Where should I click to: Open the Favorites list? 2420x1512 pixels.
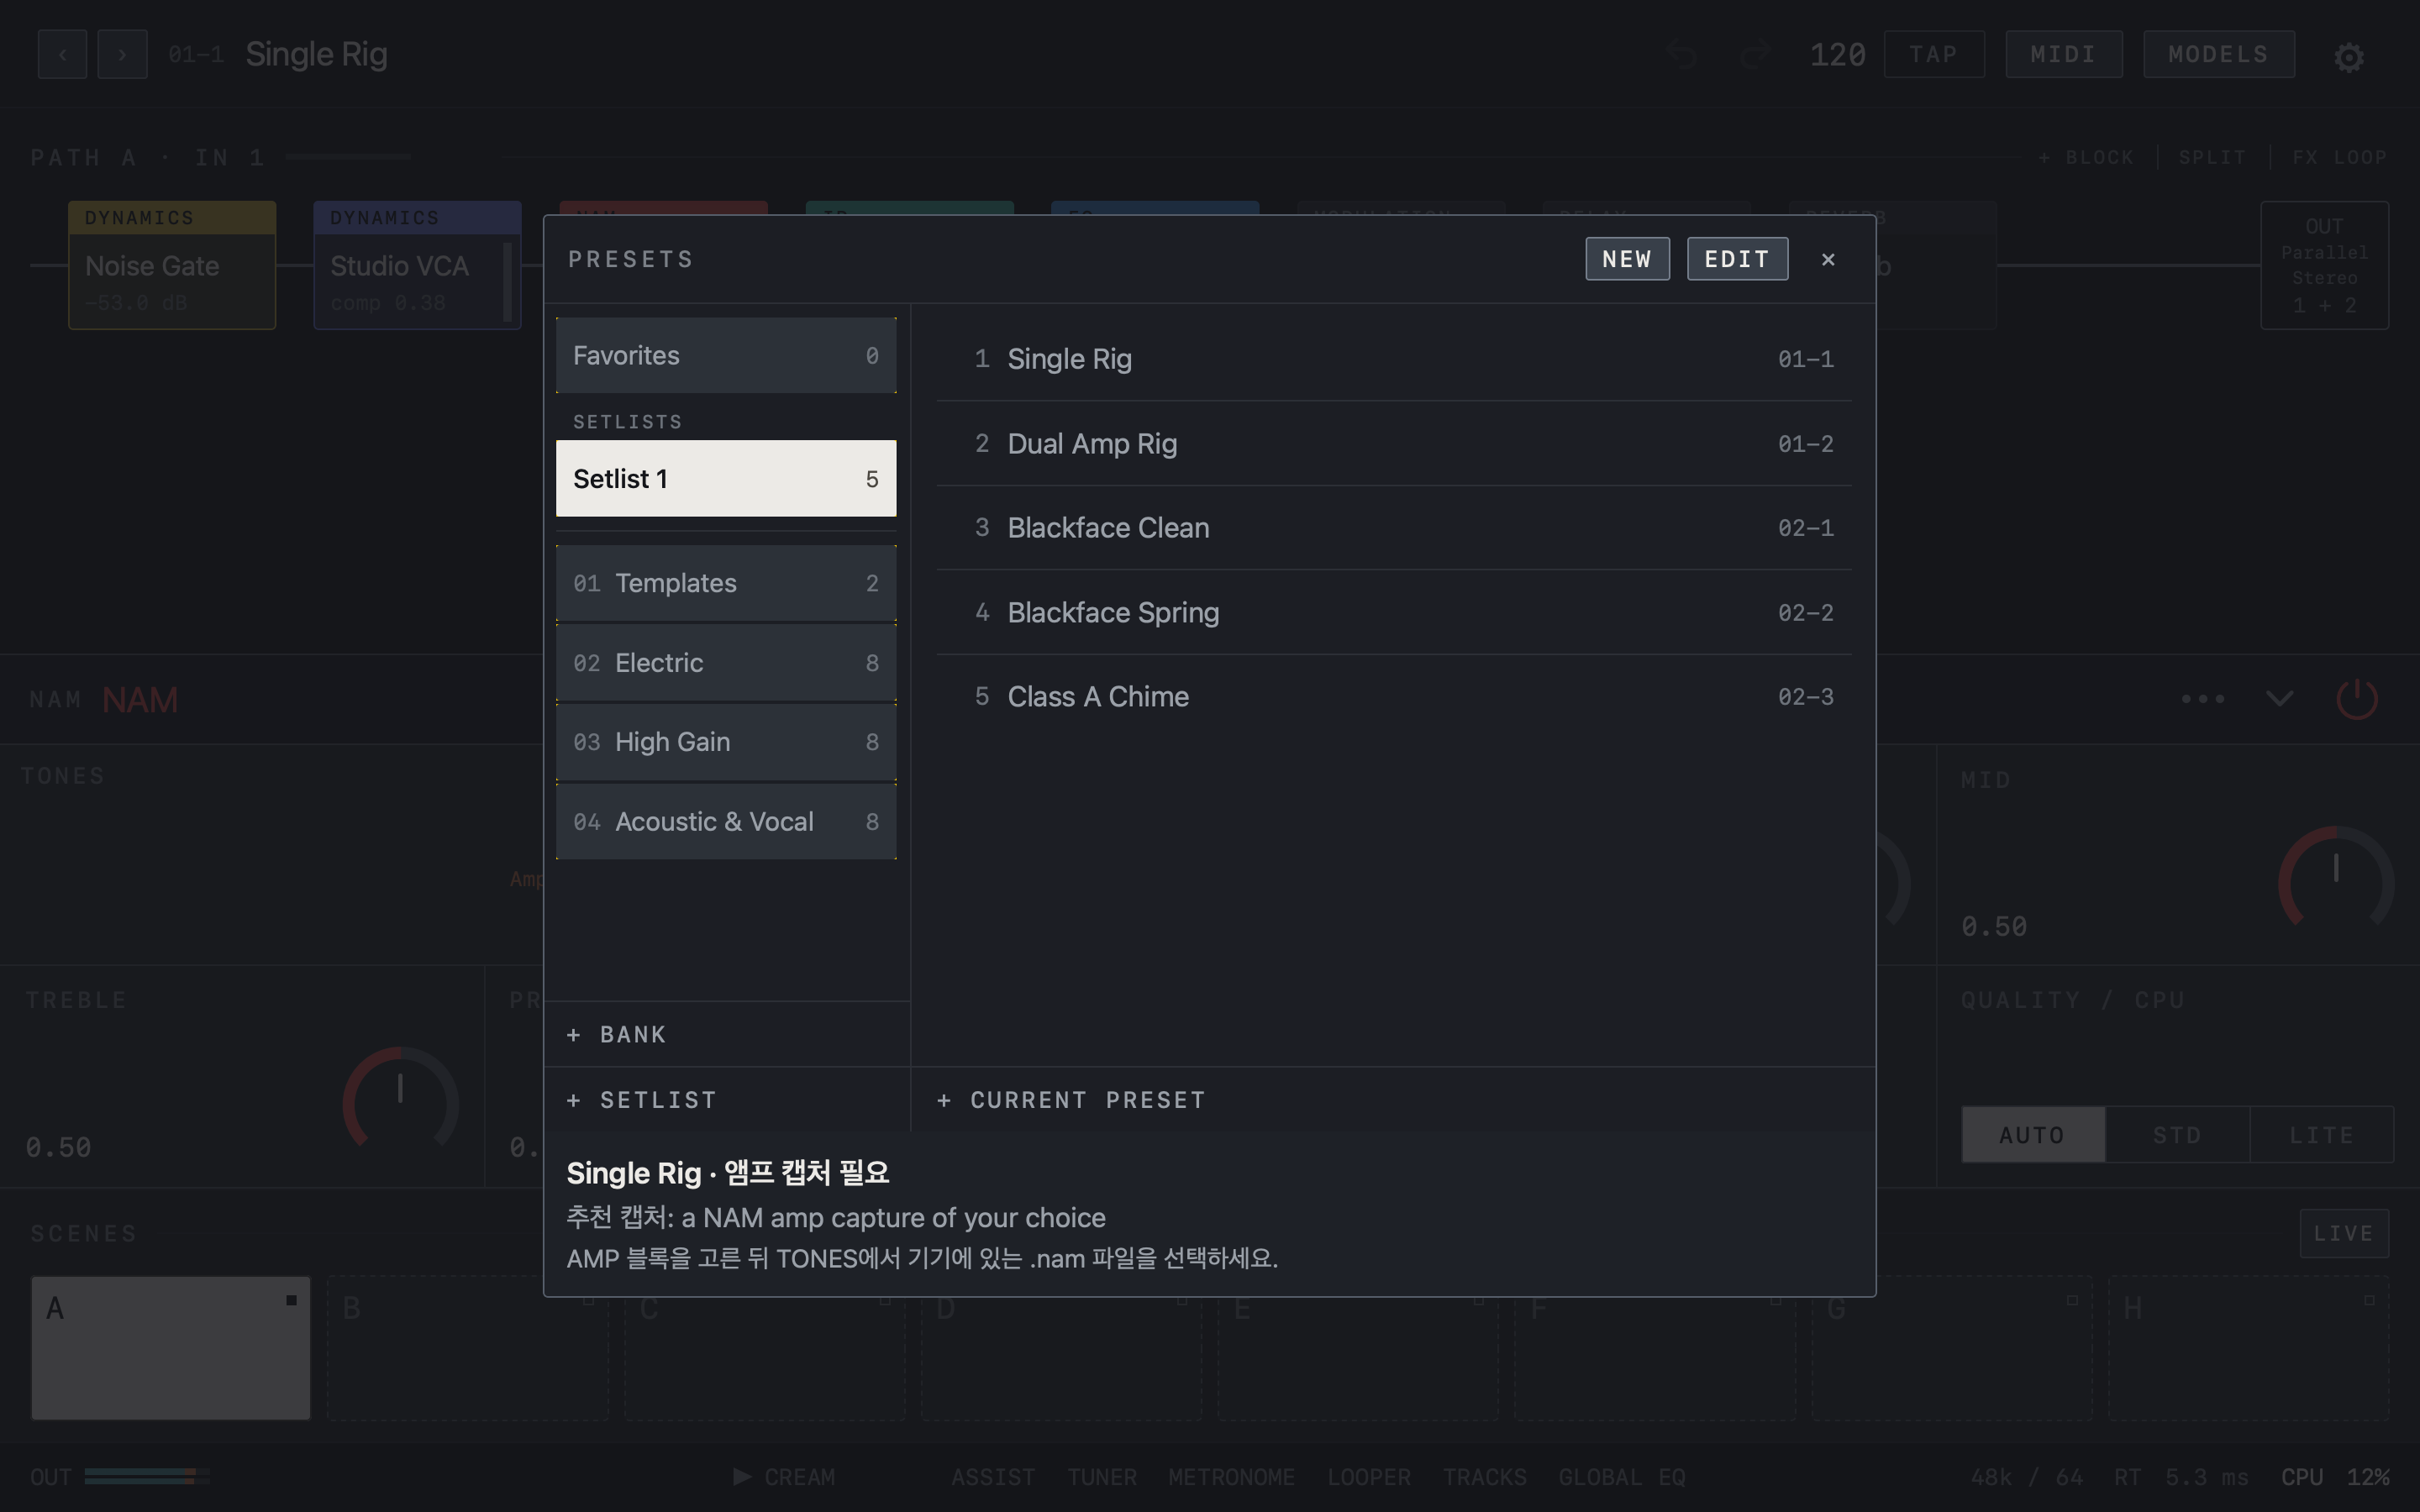[x=726, y=355]
